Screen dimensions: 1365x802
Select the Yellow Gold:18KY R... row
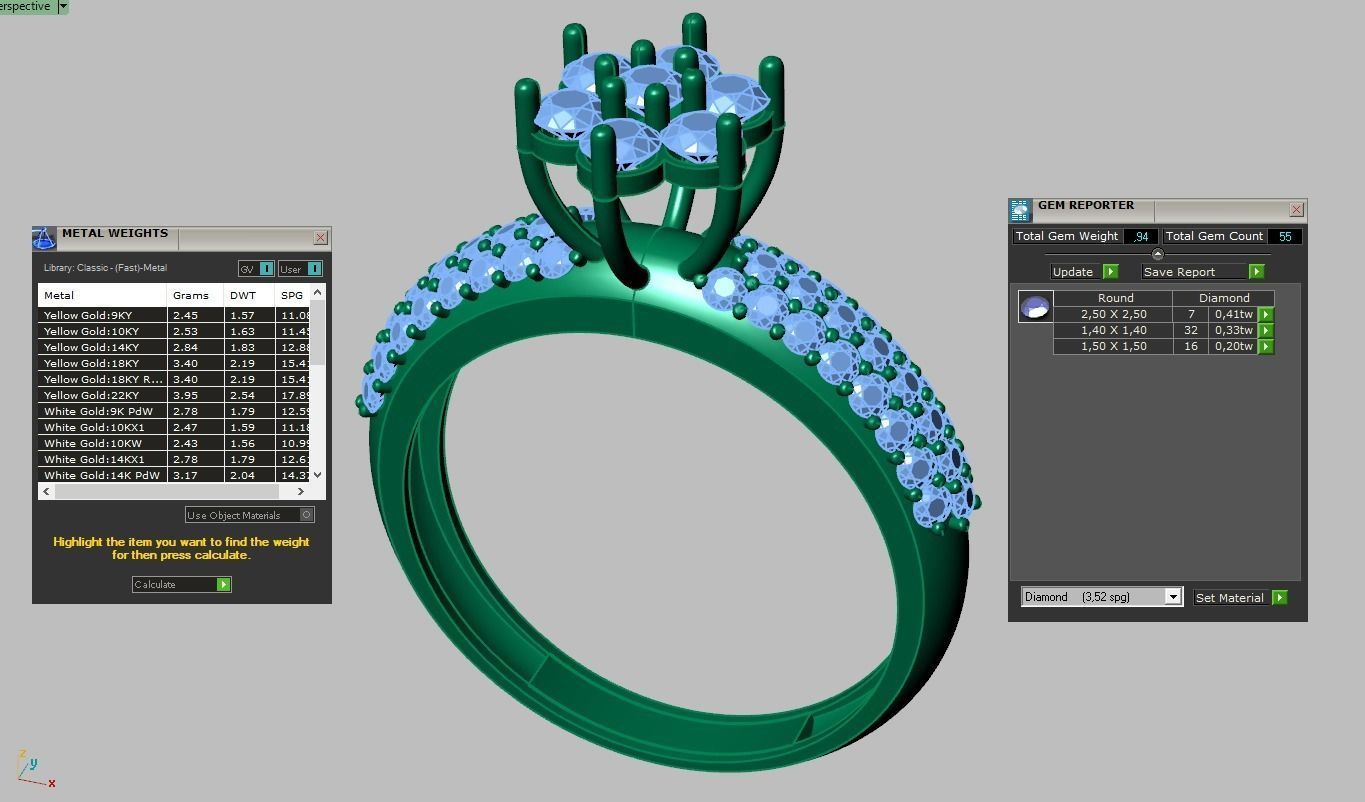click(x=175, y=379)
